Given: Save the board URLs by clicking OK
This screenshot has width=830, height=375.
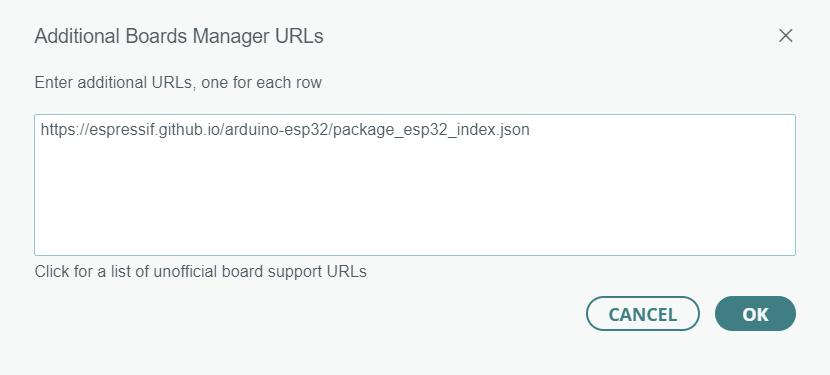Looking at the screenshot, I should pyautogui.click(x=755, y=314).
